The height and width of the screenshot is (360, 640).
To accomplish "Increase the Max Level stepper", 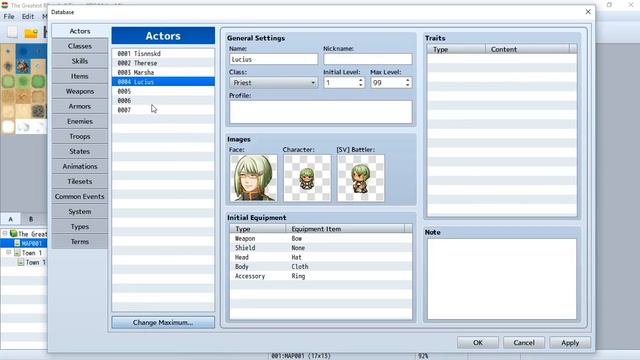I will 407,80.
